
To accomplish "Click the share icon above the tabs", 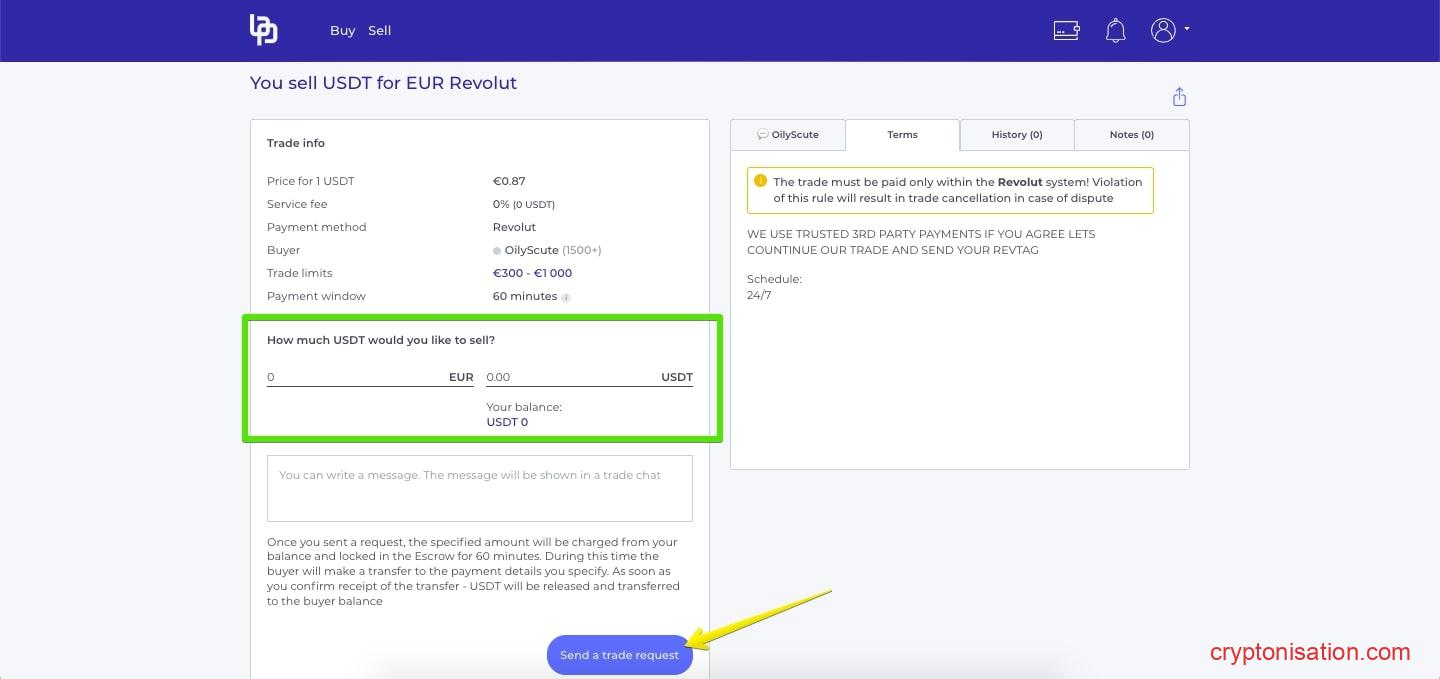I will pos(1179,97).
